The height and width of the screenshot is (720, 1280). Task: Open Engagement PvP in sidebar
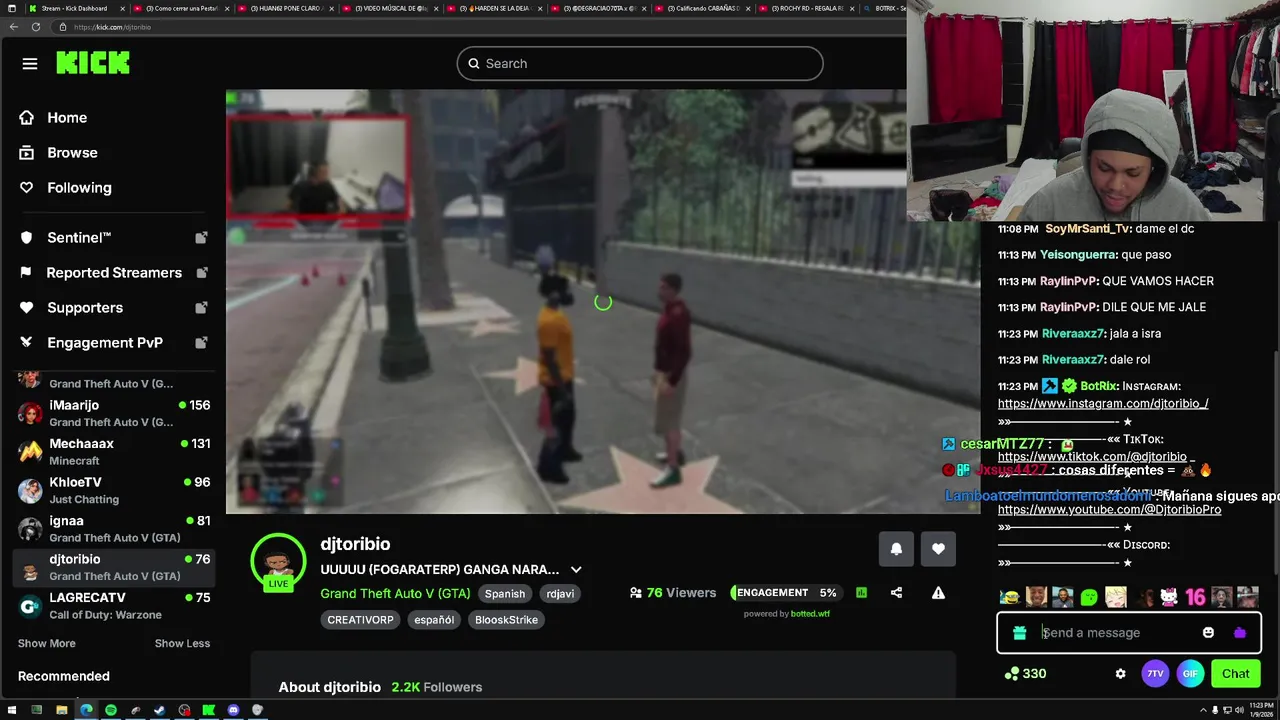click(x=105, y=343)
